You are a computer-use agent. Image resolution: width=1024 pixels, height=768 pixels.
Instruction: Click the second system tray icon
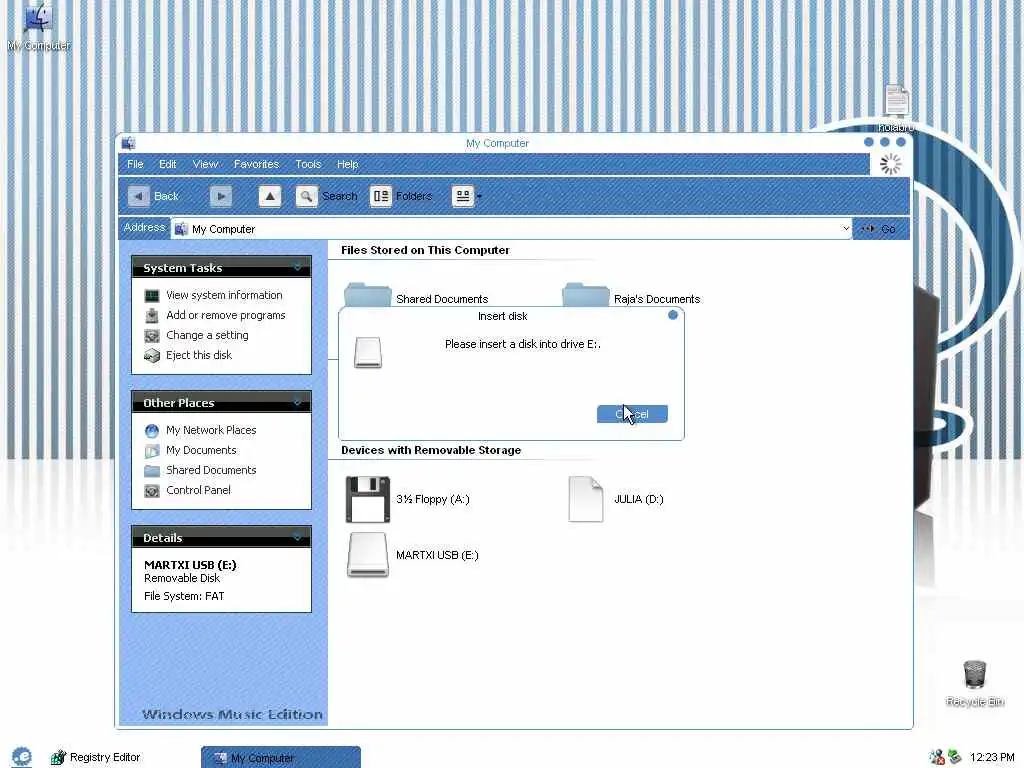tap(955, 757)
